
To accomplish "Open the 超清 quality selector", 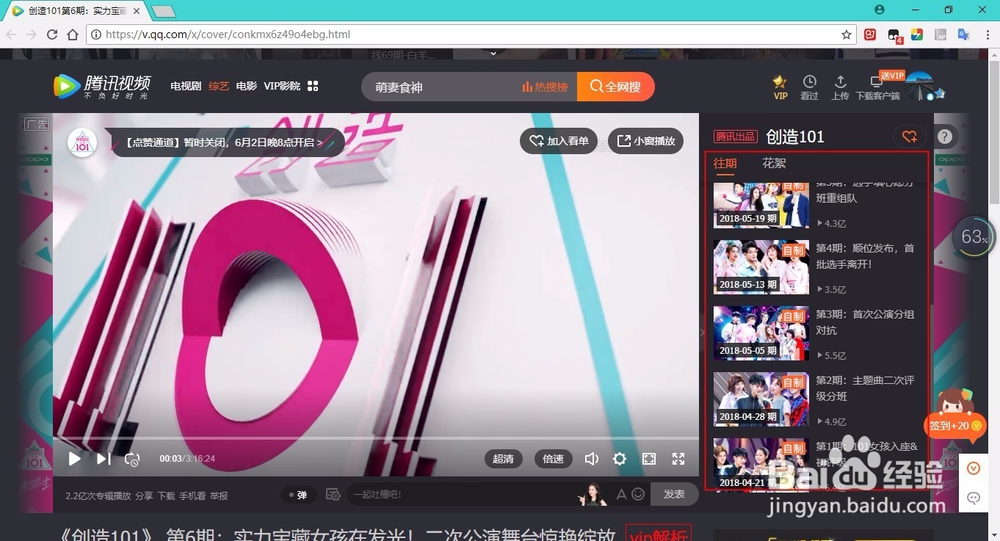I will (x=503, y=459).
